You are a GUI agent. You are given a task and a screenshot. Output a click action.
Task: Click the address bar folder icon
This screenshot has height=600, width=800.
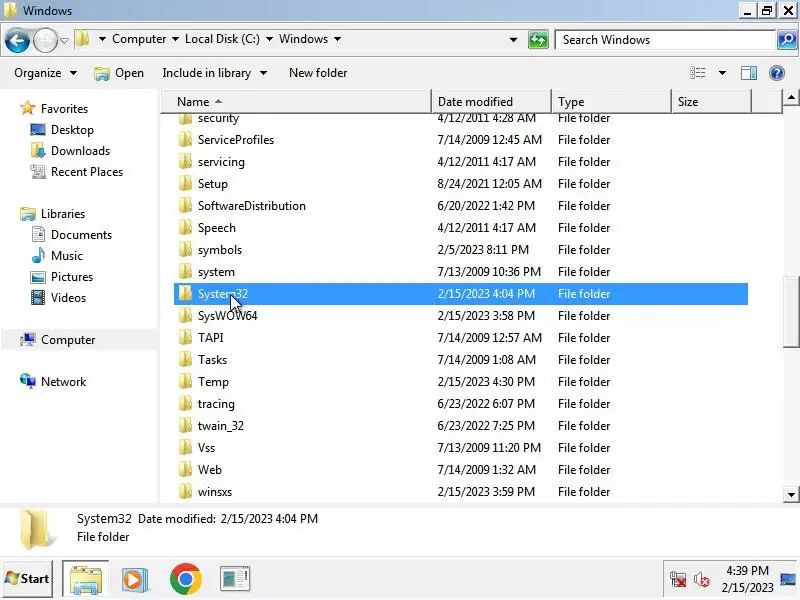83,39
